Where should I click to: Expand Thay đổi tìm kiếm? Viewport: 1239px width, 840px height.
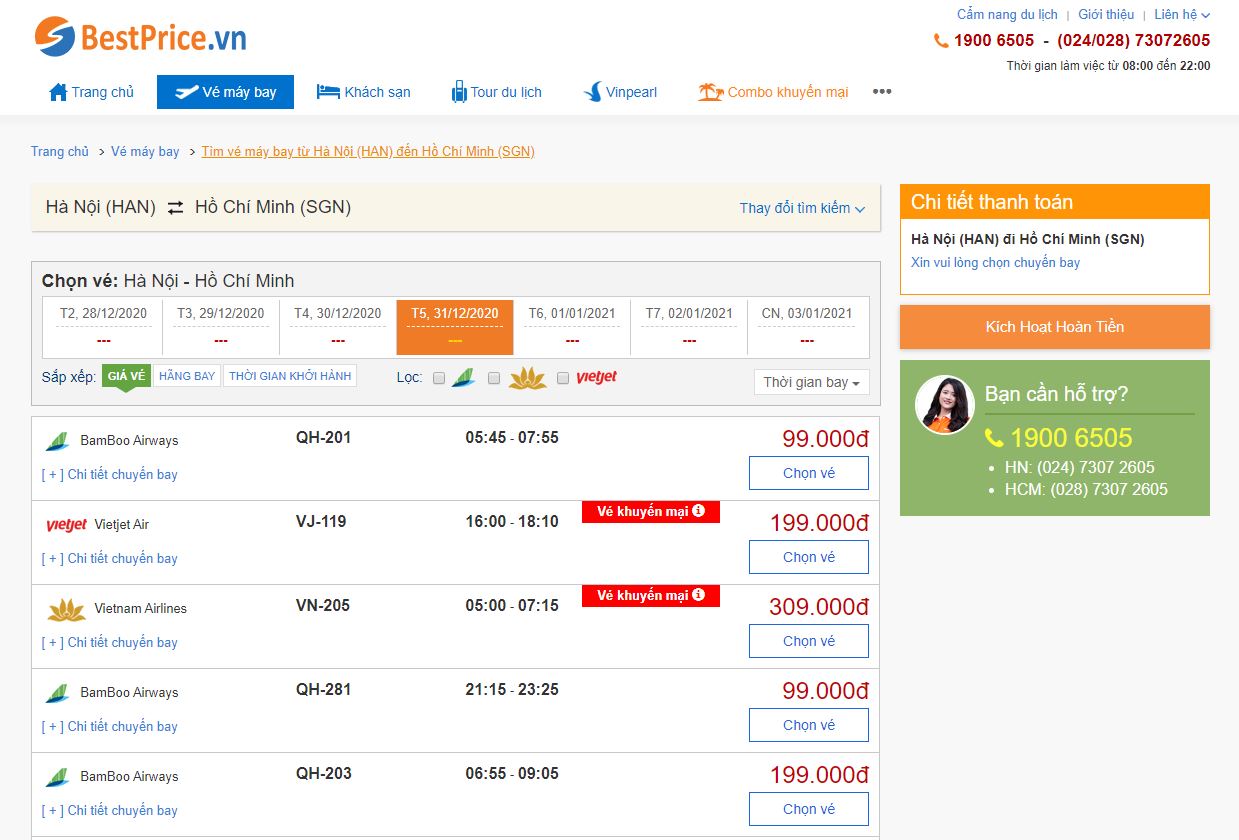(802, 208)
